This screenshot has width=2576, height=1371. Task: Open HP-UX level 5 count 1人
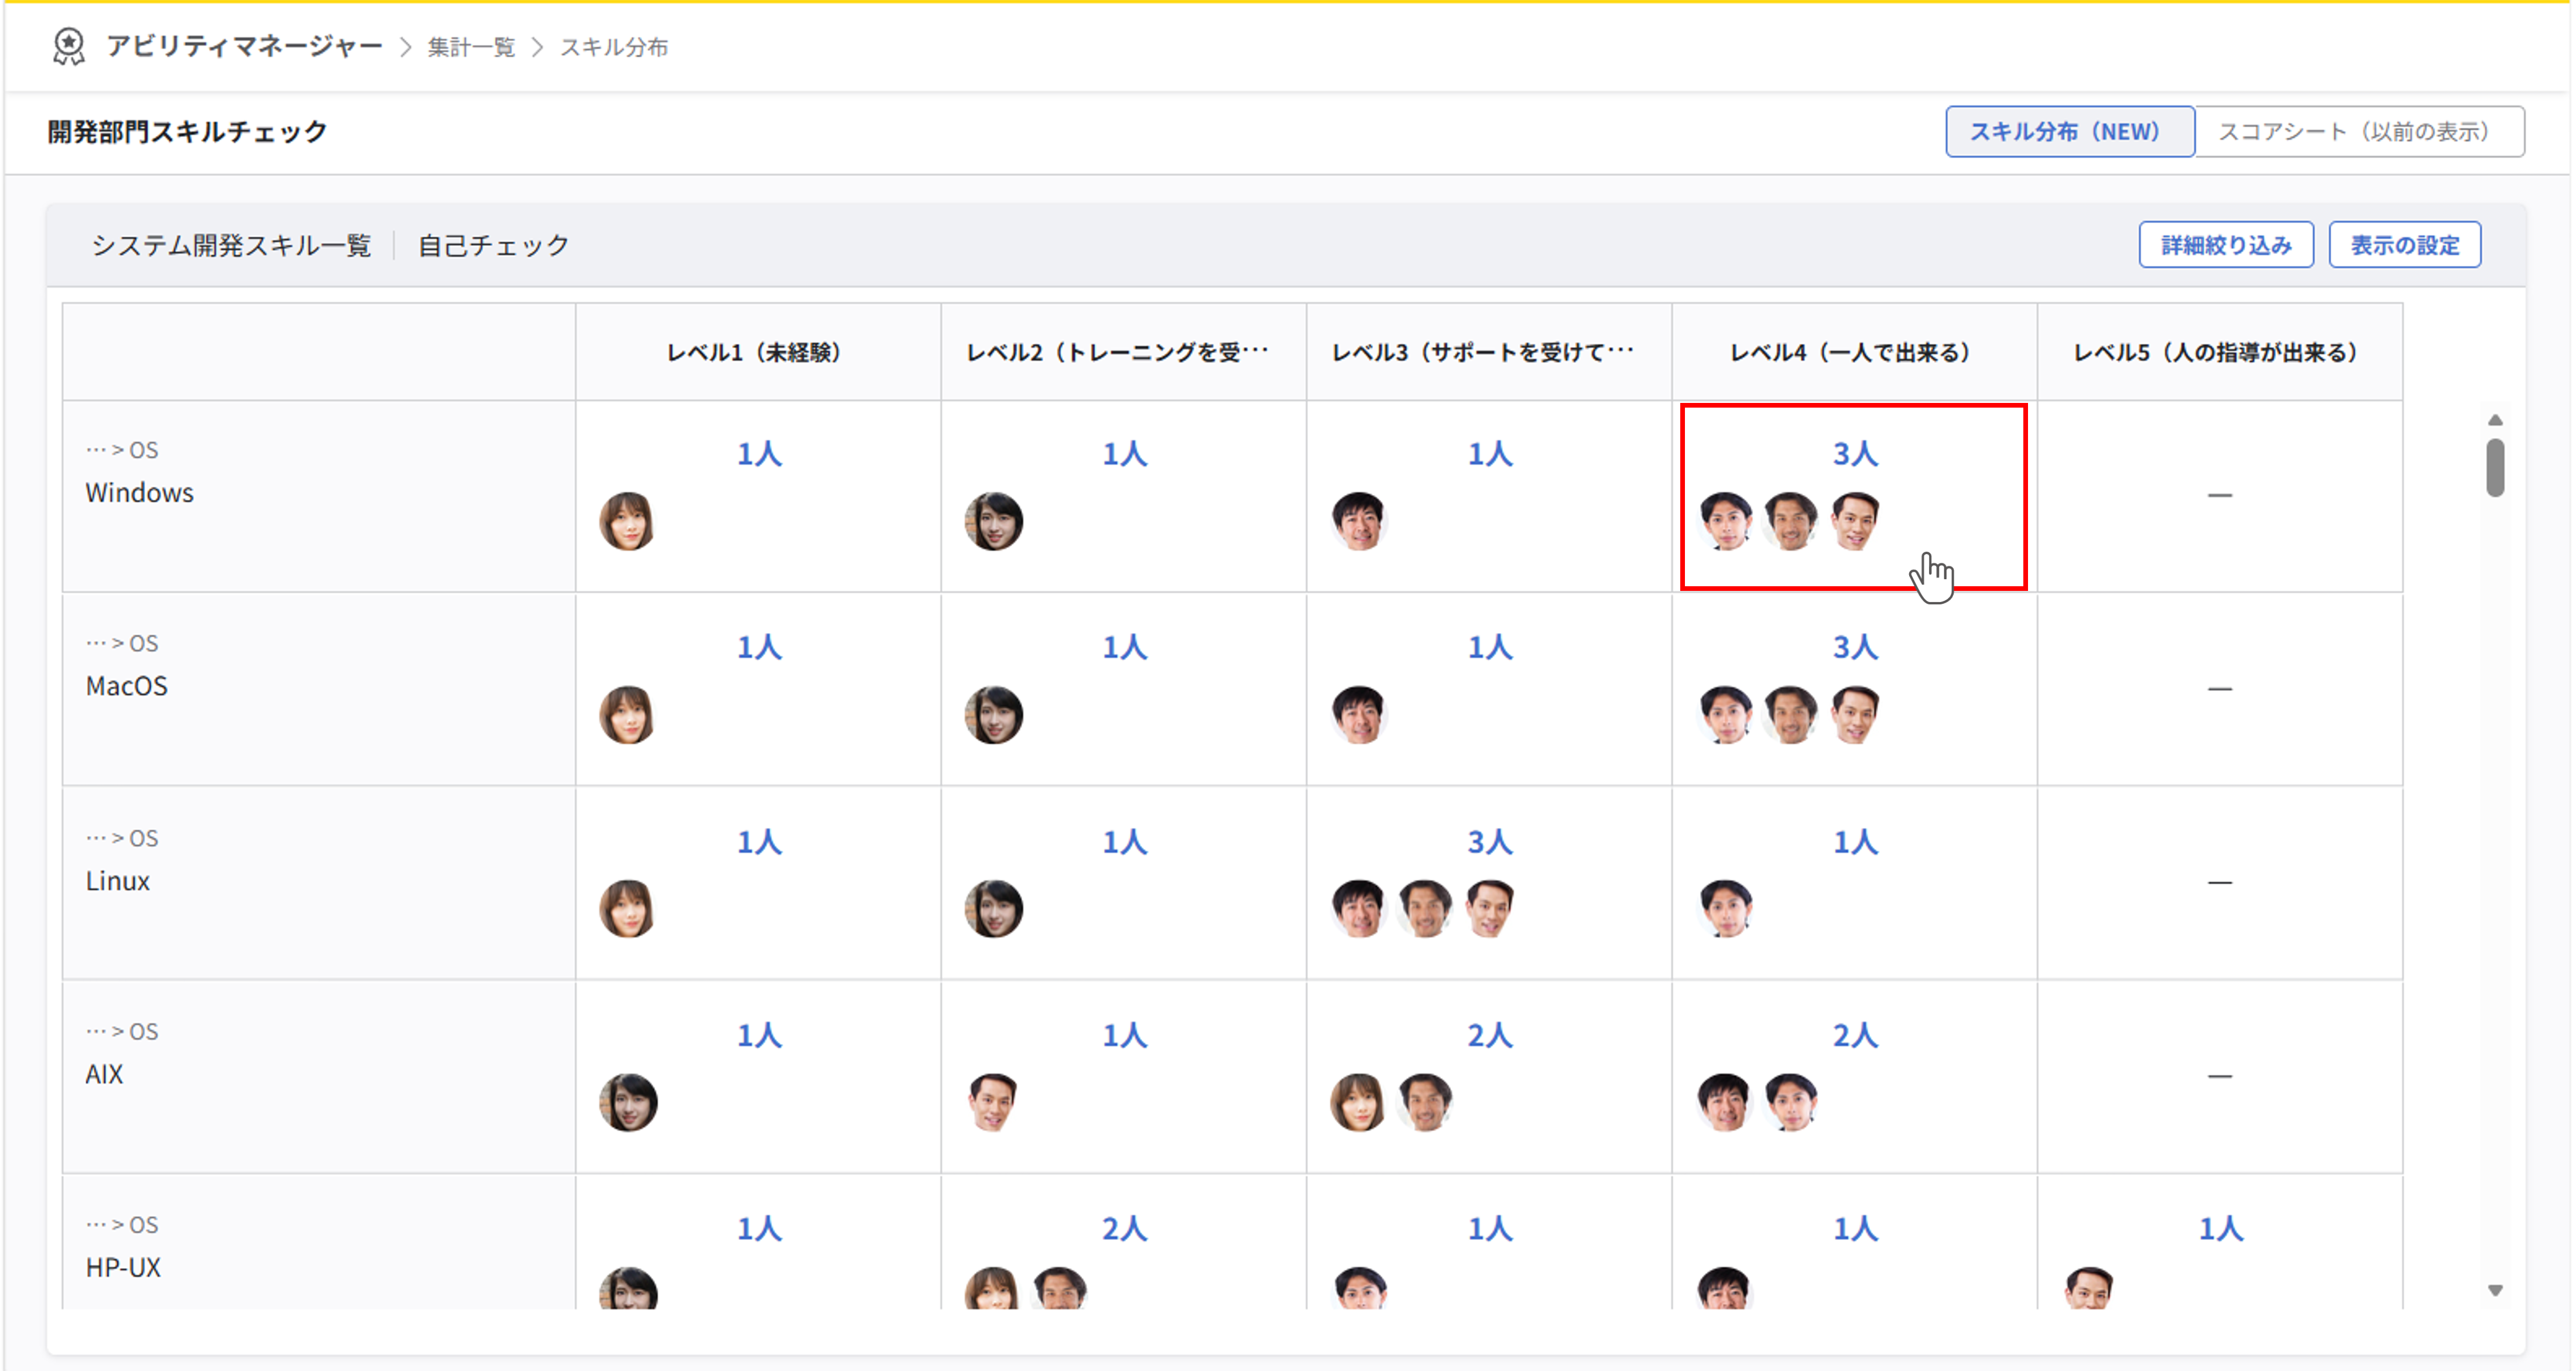click(x=2220, y=1229)
